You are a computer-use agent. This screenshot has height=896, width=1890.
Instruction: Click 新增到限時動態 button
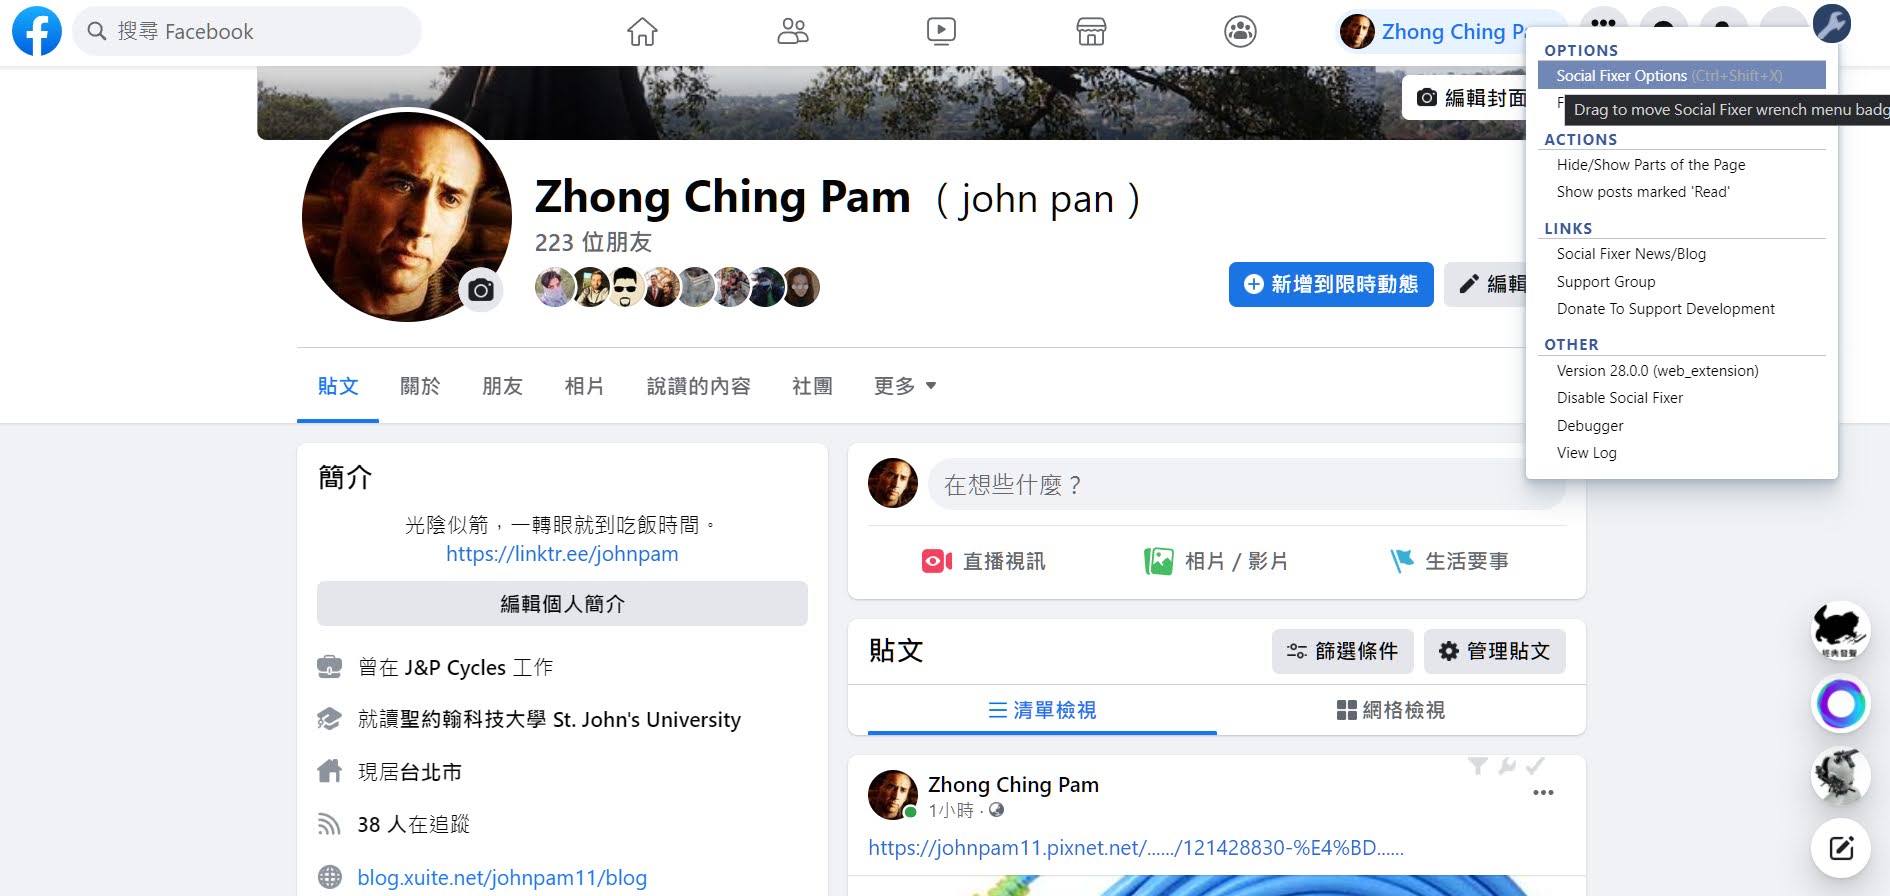click(1331, 284)
